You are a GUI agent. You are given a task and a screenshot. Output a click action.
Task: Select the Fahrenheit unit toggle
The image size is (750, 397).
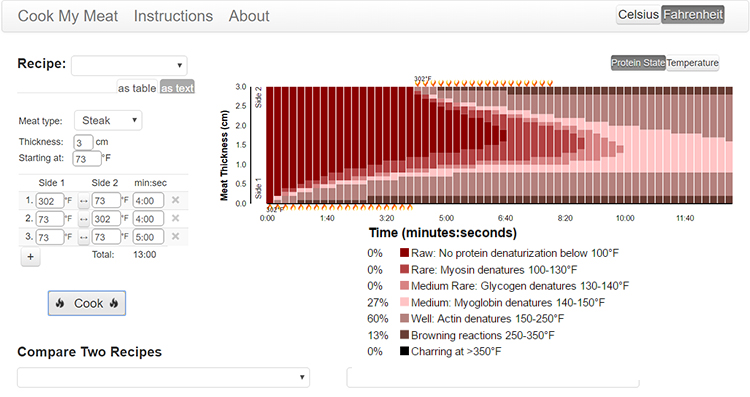[693, 15]
